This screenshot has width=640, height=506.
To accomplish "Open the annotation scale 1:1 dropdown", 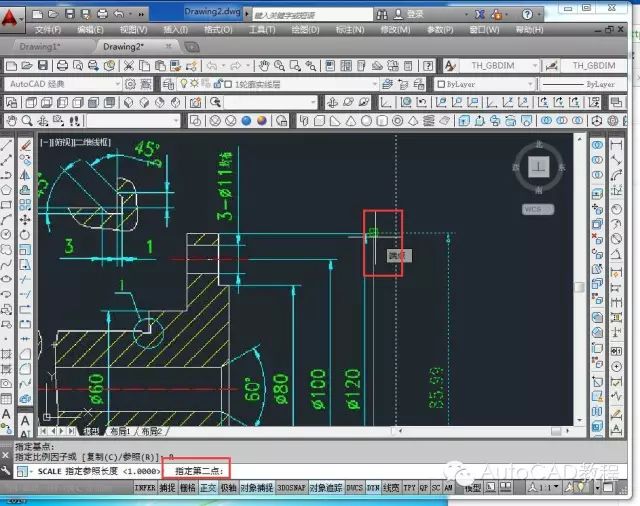I will 544,487.
